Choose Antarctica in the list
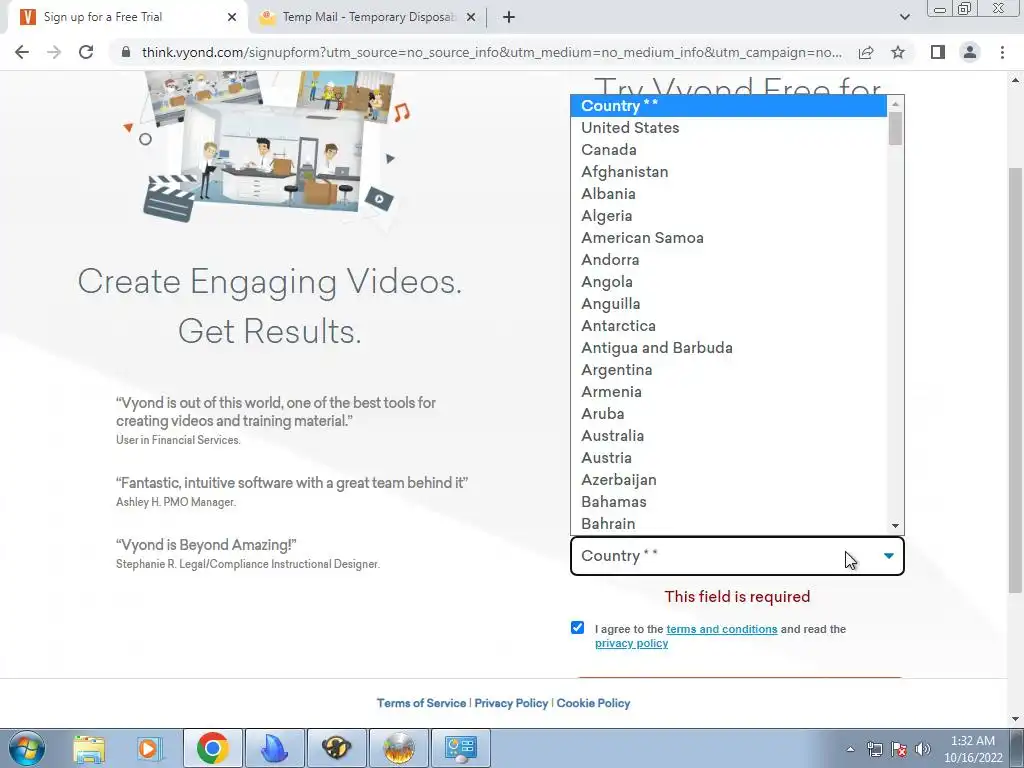The height and width of the screenshot is (768, 1024). click(729, 326)
